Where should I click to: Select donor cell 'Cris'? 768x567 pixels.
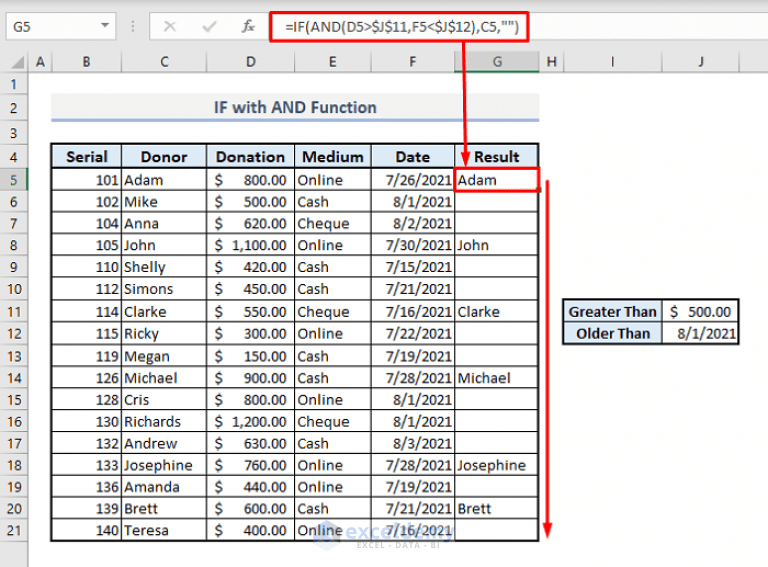pyautogui.click(x=164, y=400)
